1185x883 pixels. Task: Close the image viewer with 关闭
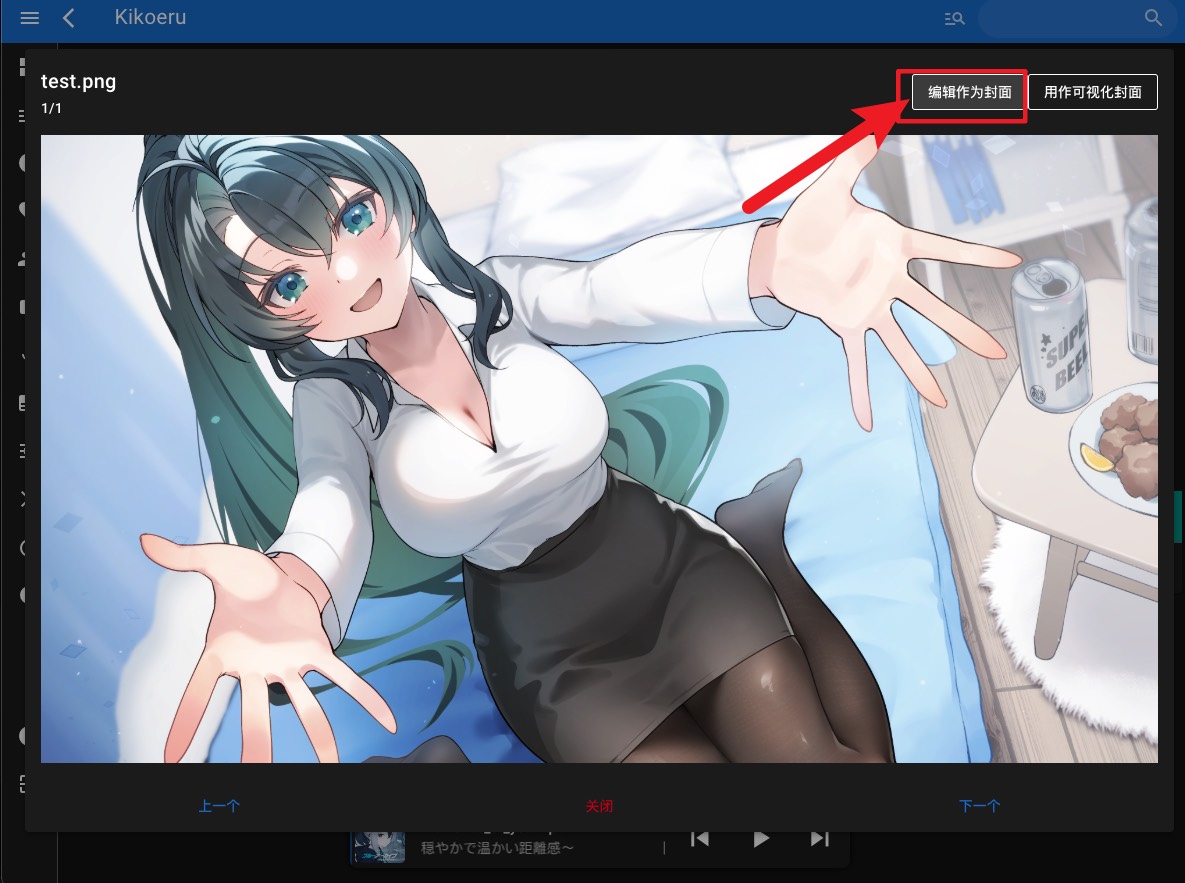pos(599,806)
